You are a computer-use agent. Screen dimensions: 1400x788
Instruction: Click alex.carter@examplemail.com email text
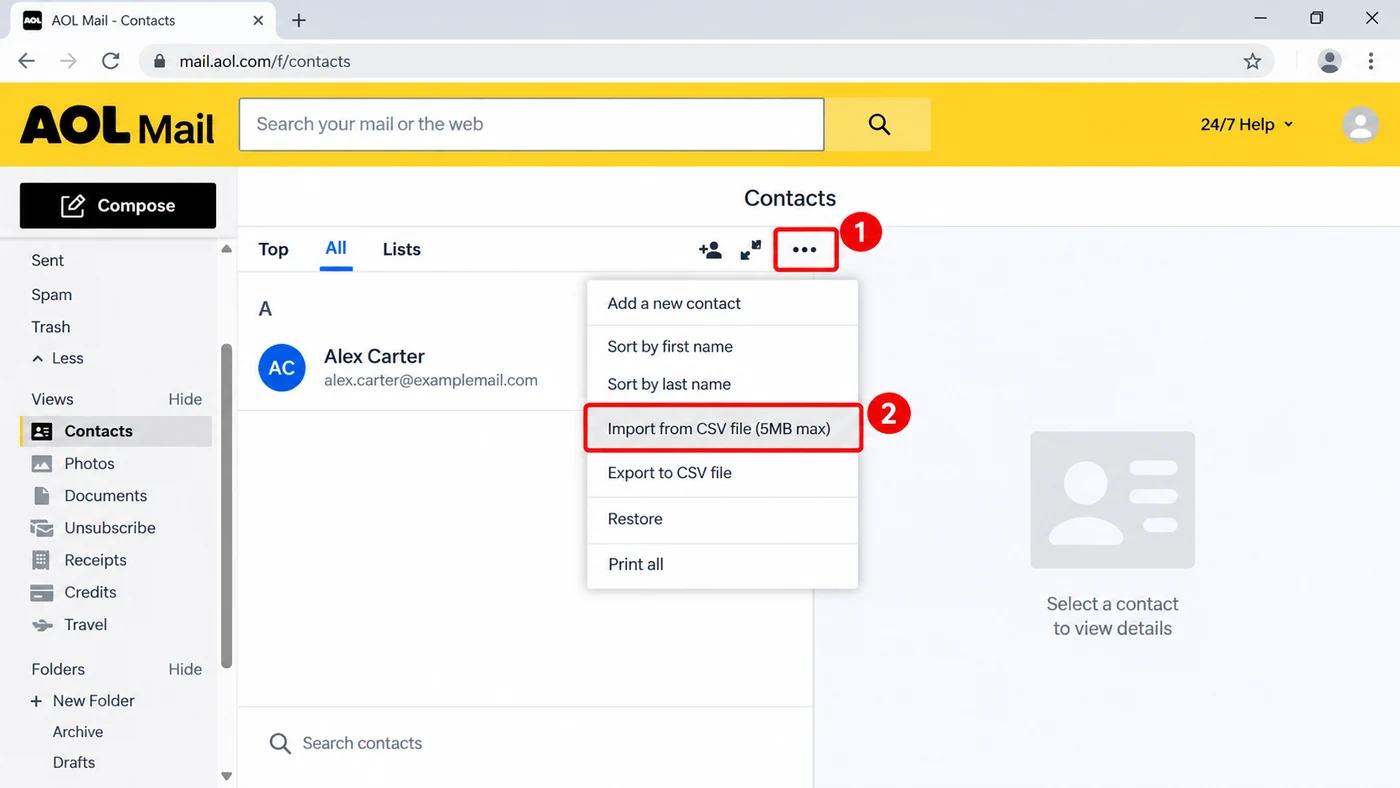(x=431, y=380)
